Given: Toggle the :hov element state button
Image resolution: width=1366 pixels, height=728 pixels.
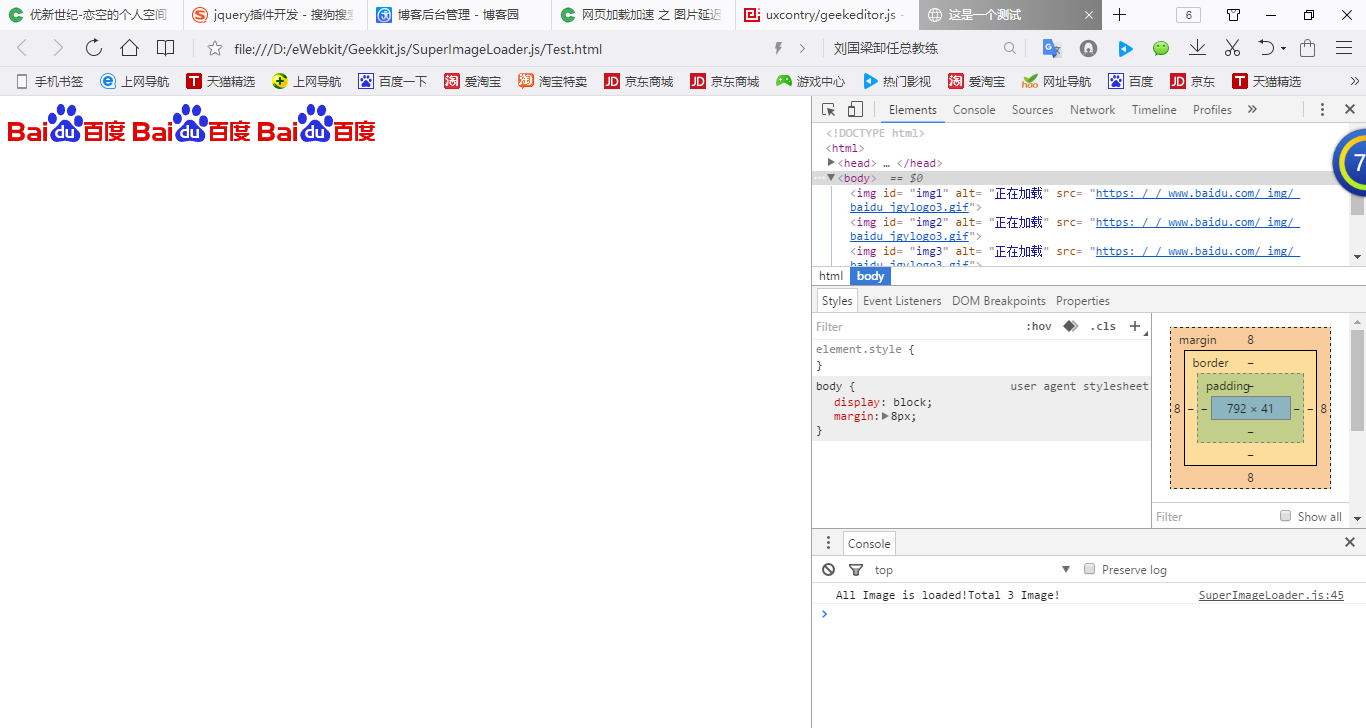Looking at the screenshot, I should (1039, 326).
